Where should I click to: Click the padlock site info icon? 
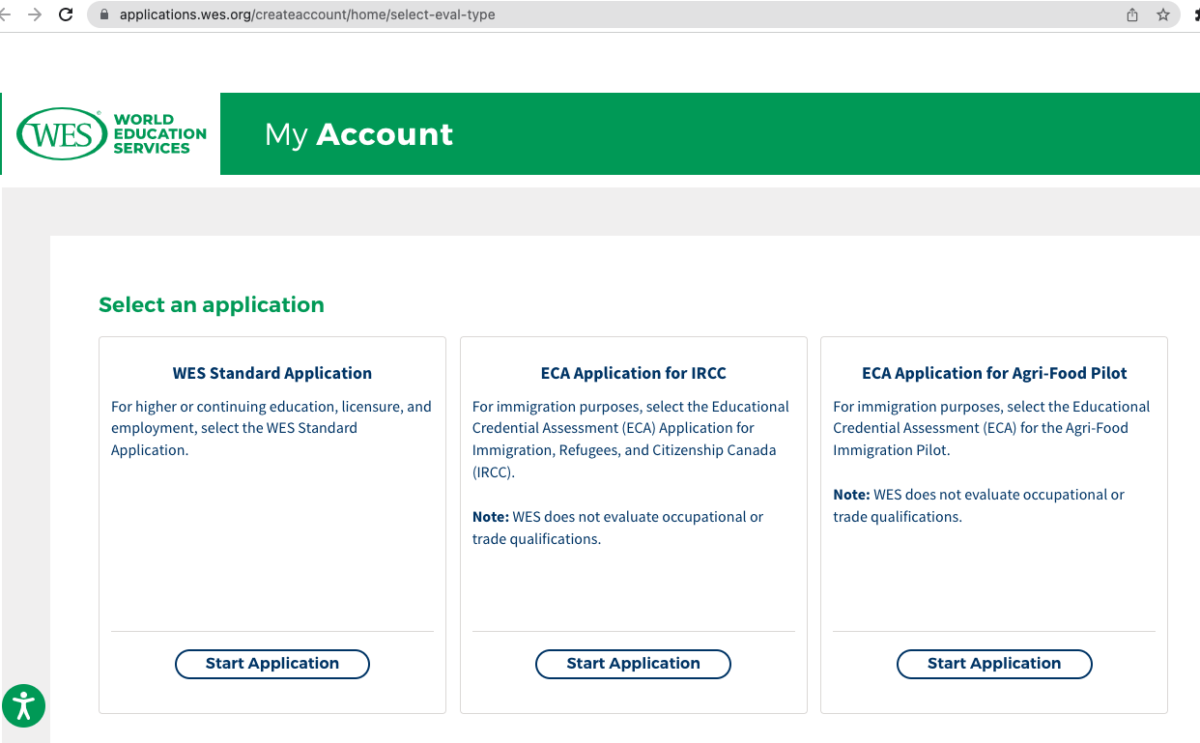tap(103, 15)
